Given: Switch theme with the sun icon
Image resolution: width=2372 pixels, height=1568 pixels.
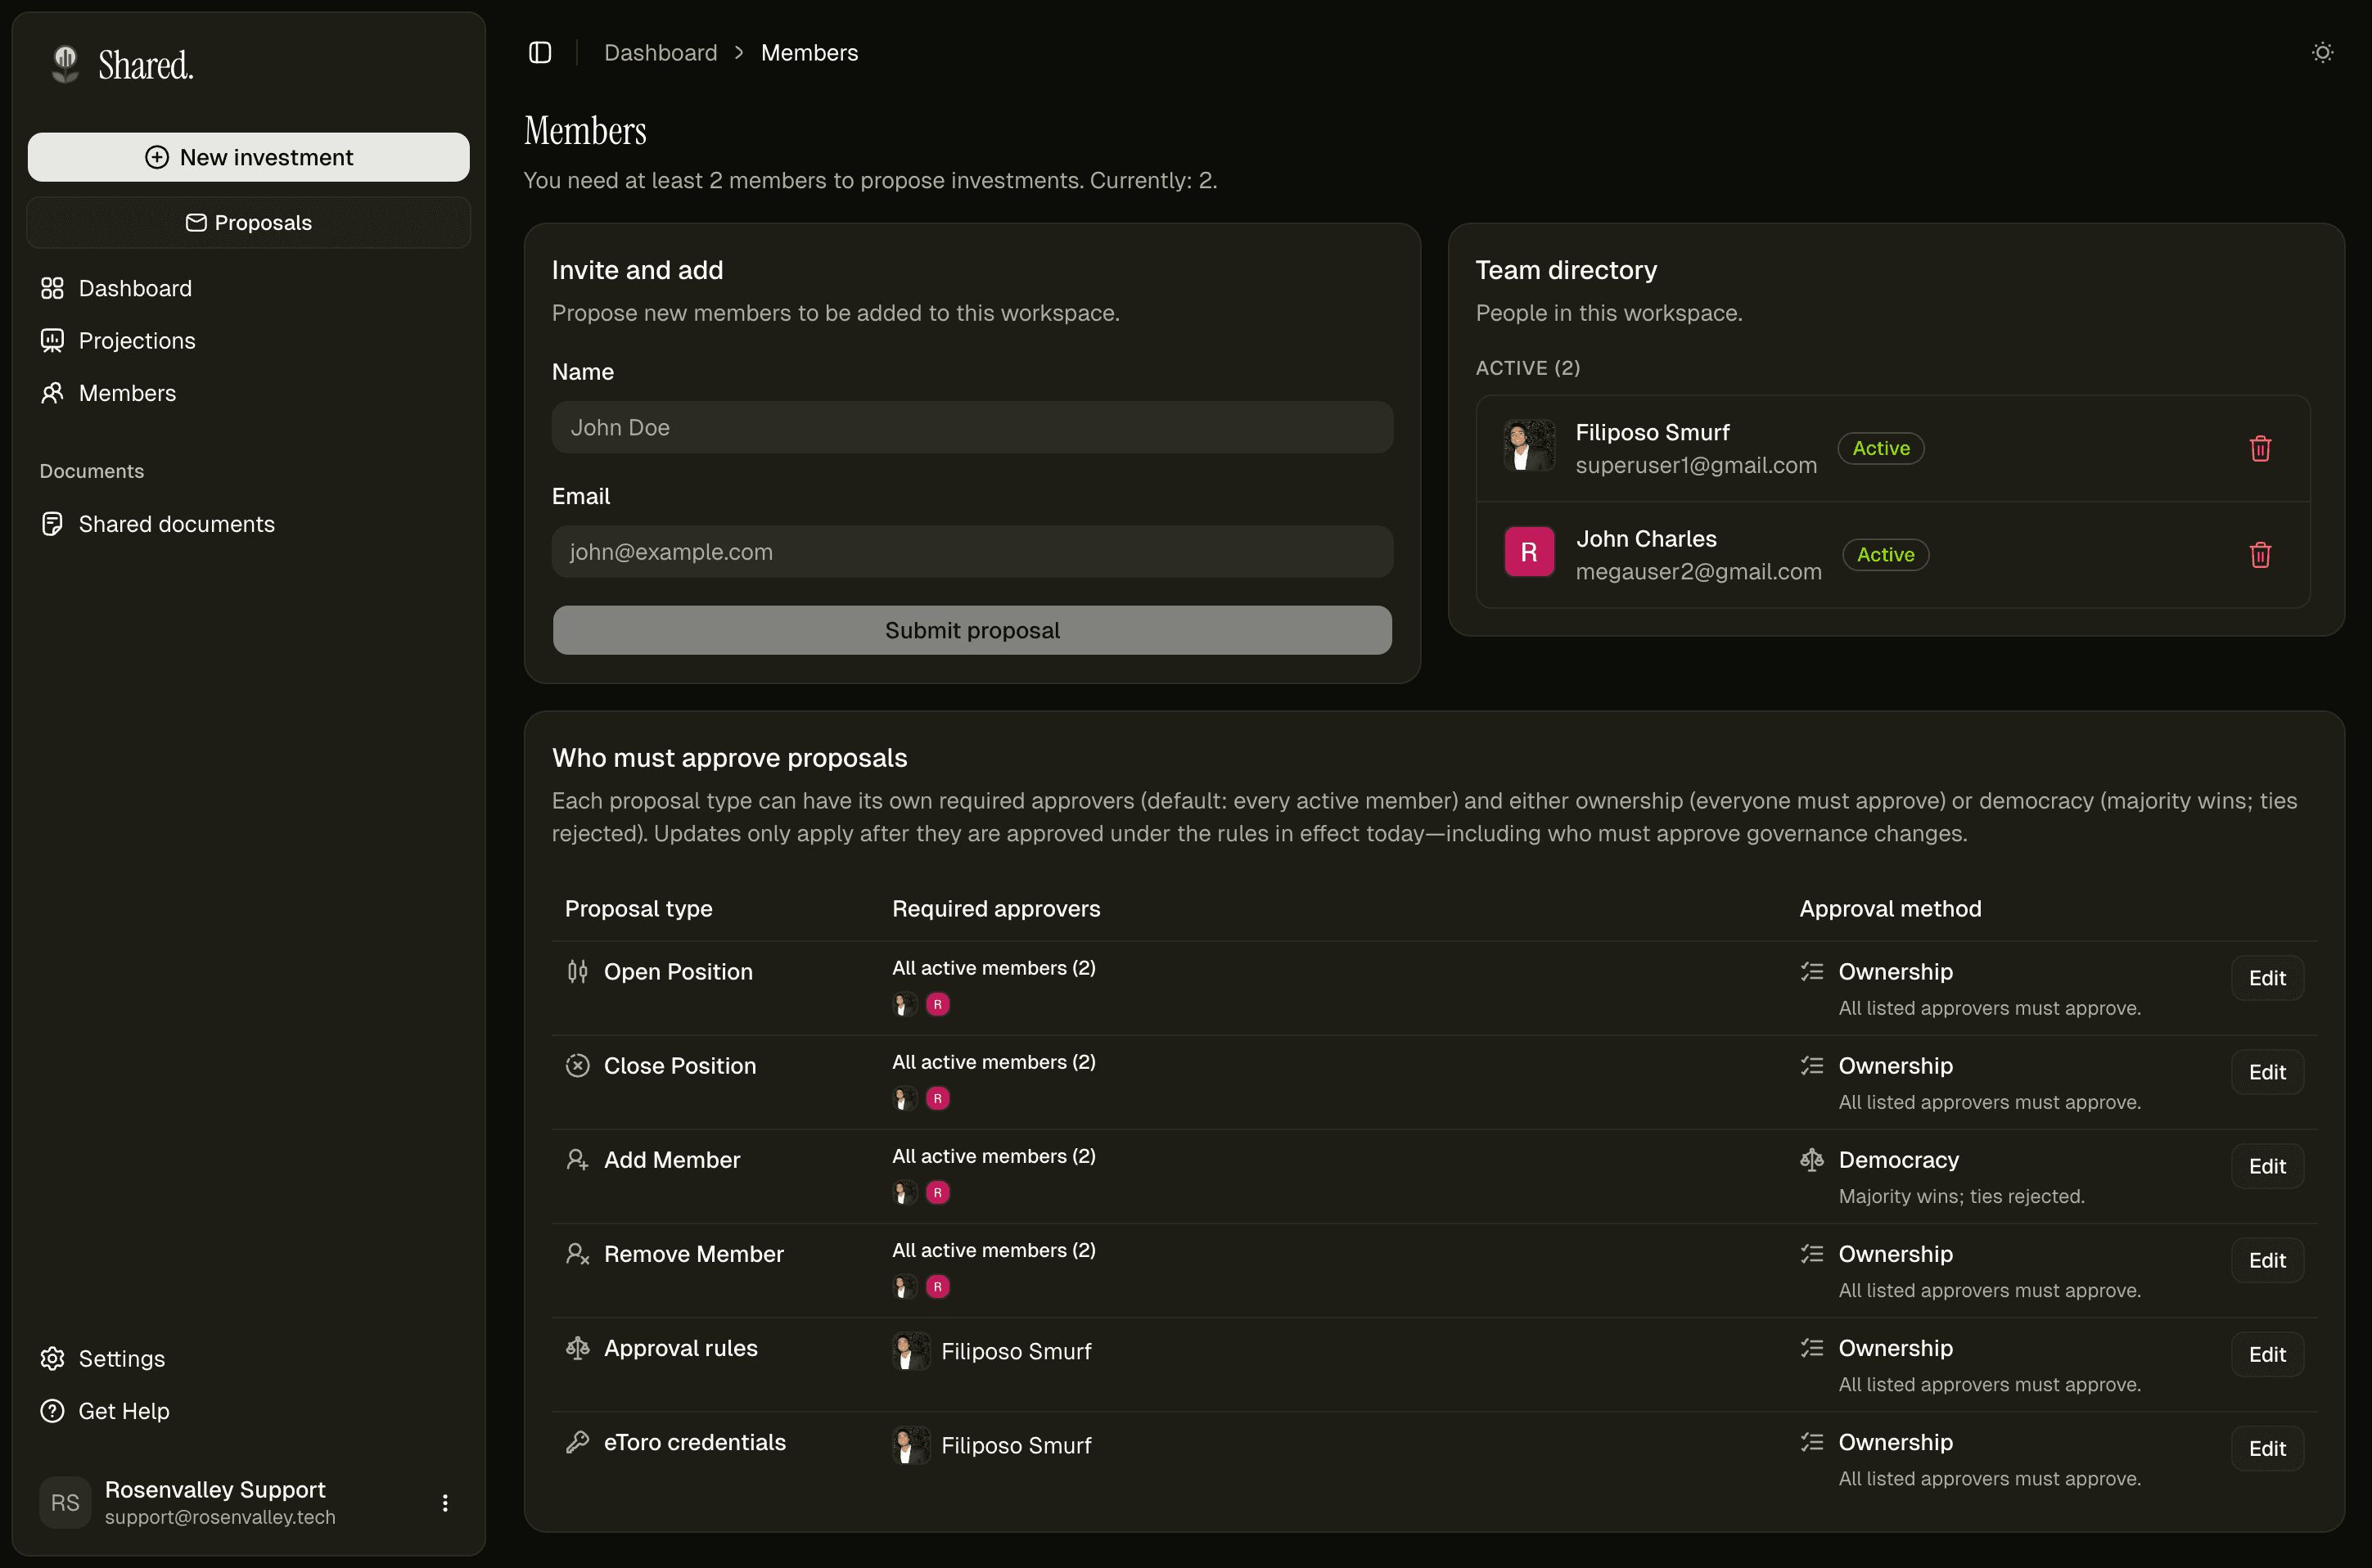Looking at the screenshot, I should point(2322,53).
